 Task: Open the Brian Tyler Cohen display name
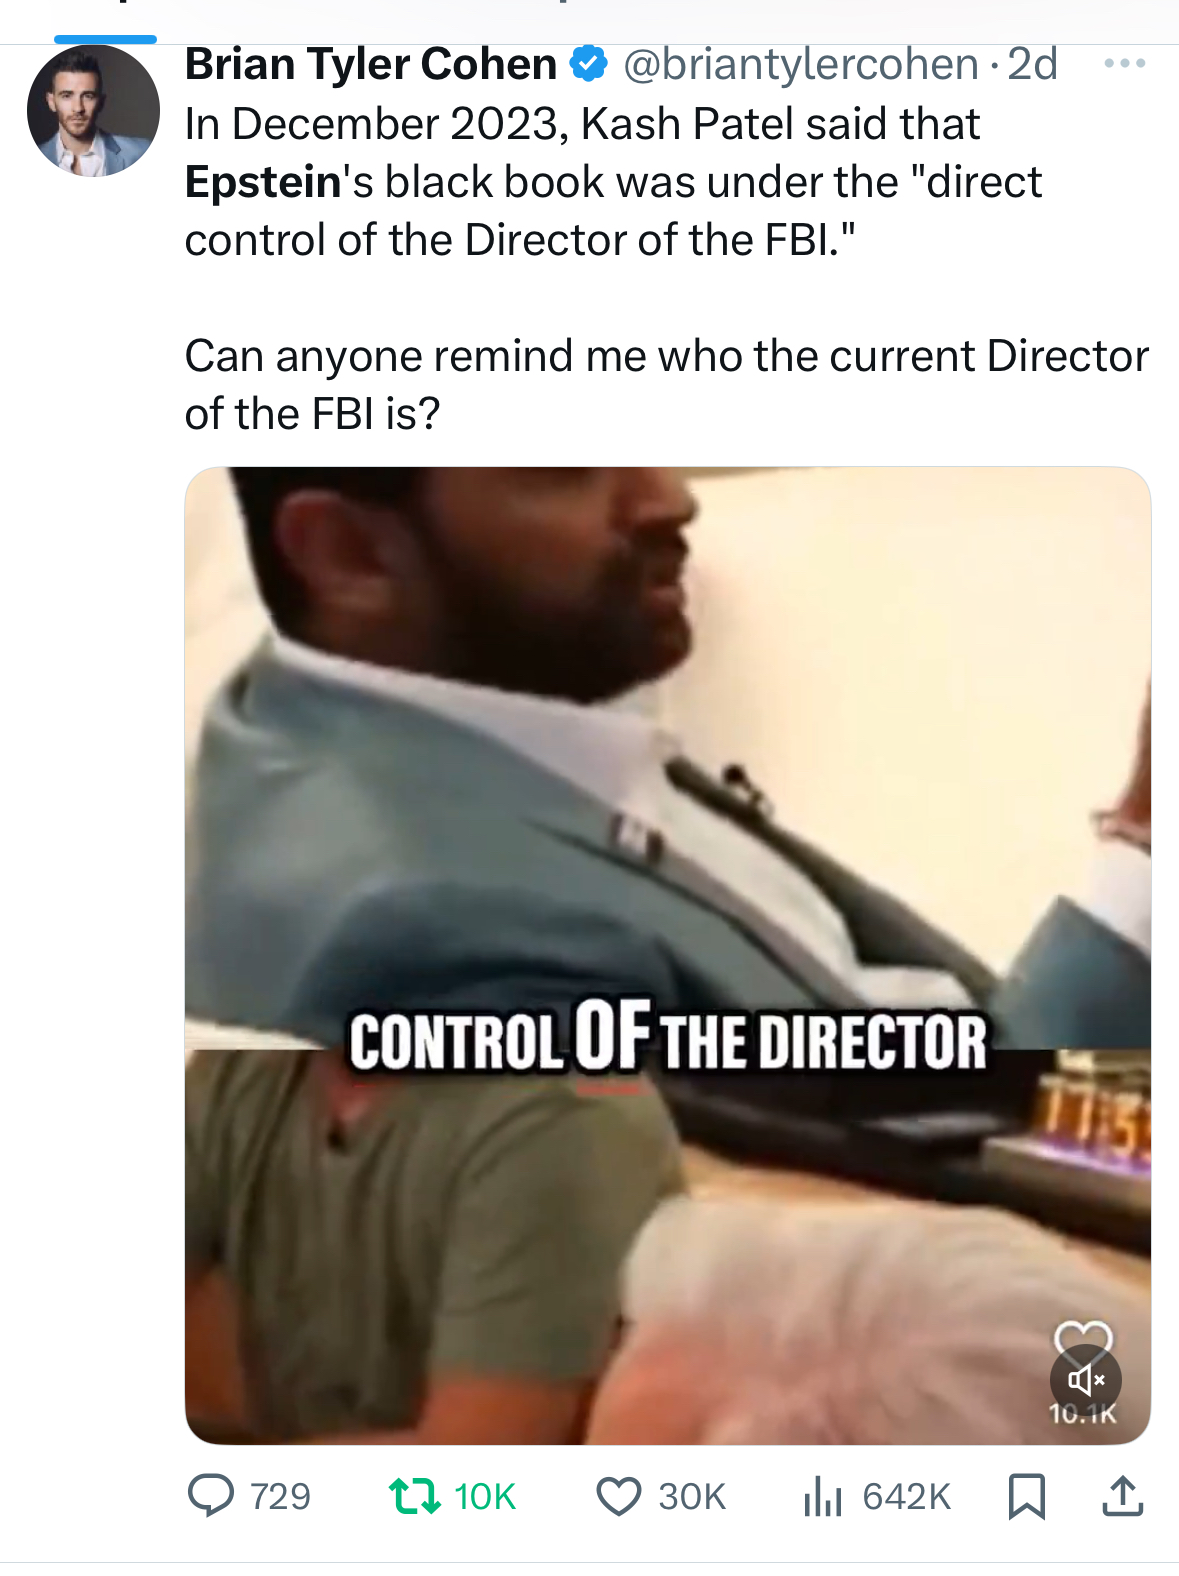[x=371, y=64]
